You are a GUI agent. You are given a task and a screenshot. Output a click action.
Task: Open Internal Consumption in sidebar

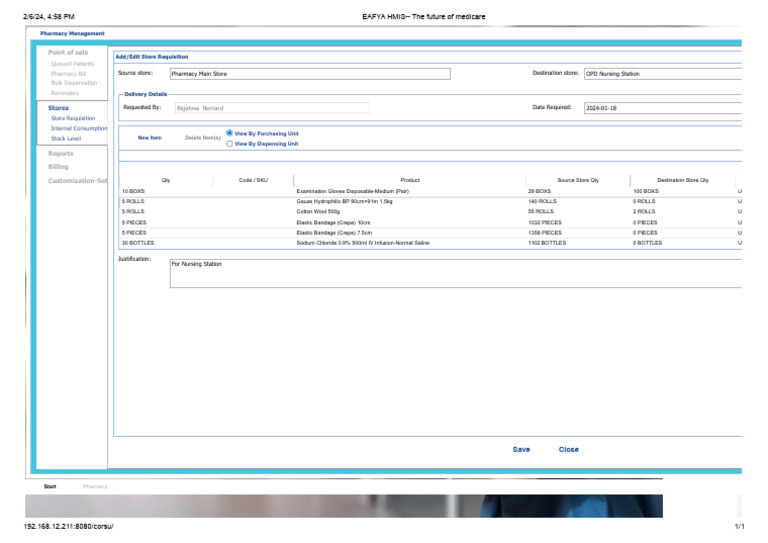tap(78, 128)
